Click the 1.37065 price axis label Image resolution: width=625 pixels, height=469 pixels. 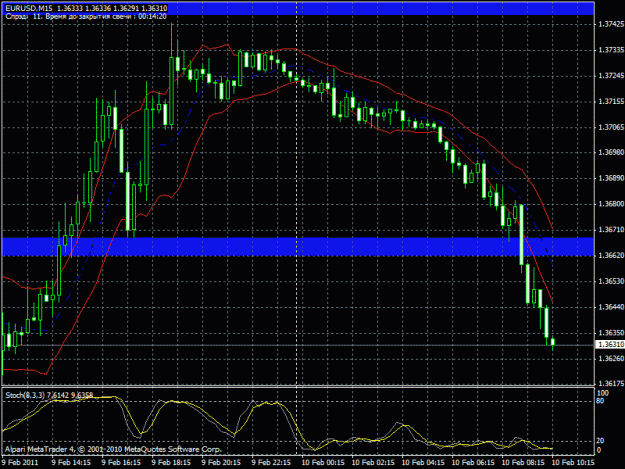(611, 127)
